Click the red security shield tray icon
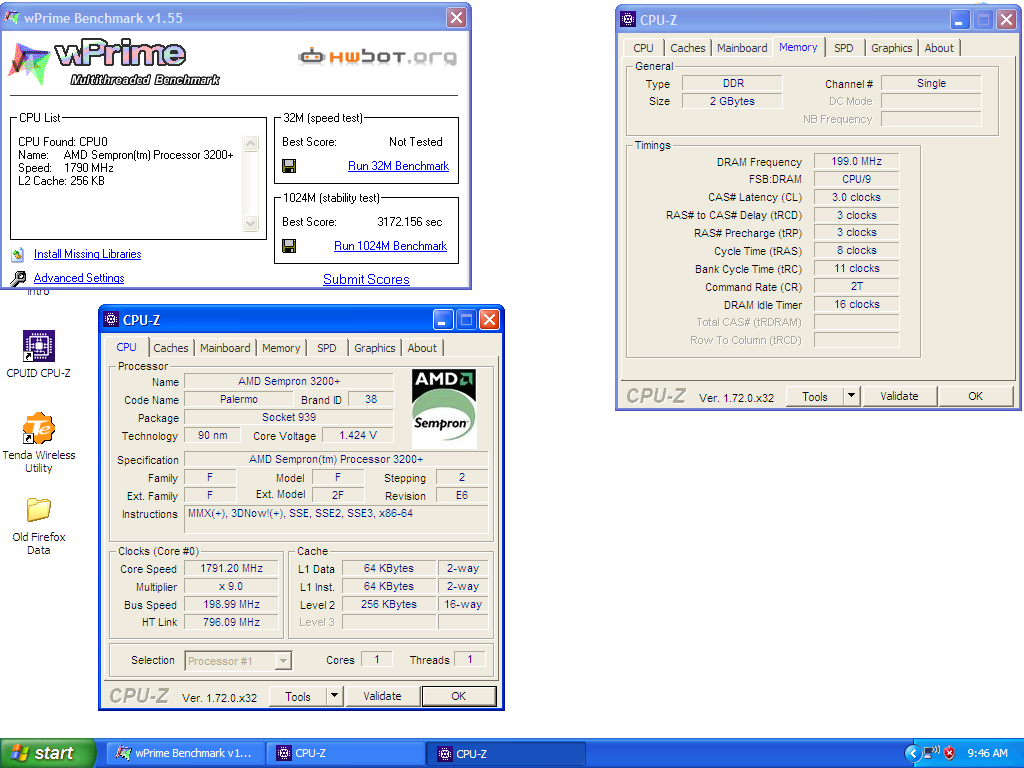This screenshot has width=1024, height=768. (x=950, y=753)
